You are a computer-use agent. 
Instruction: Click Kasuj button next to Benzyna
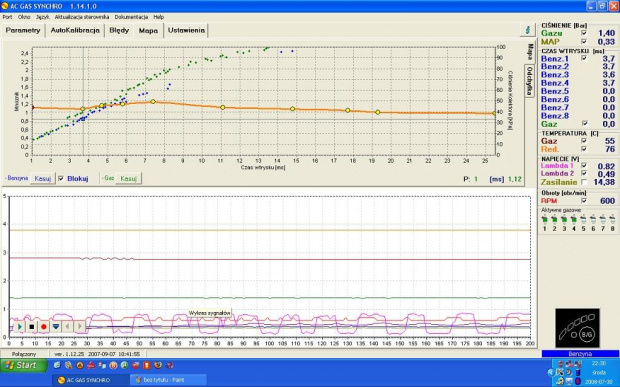point(43,179)
